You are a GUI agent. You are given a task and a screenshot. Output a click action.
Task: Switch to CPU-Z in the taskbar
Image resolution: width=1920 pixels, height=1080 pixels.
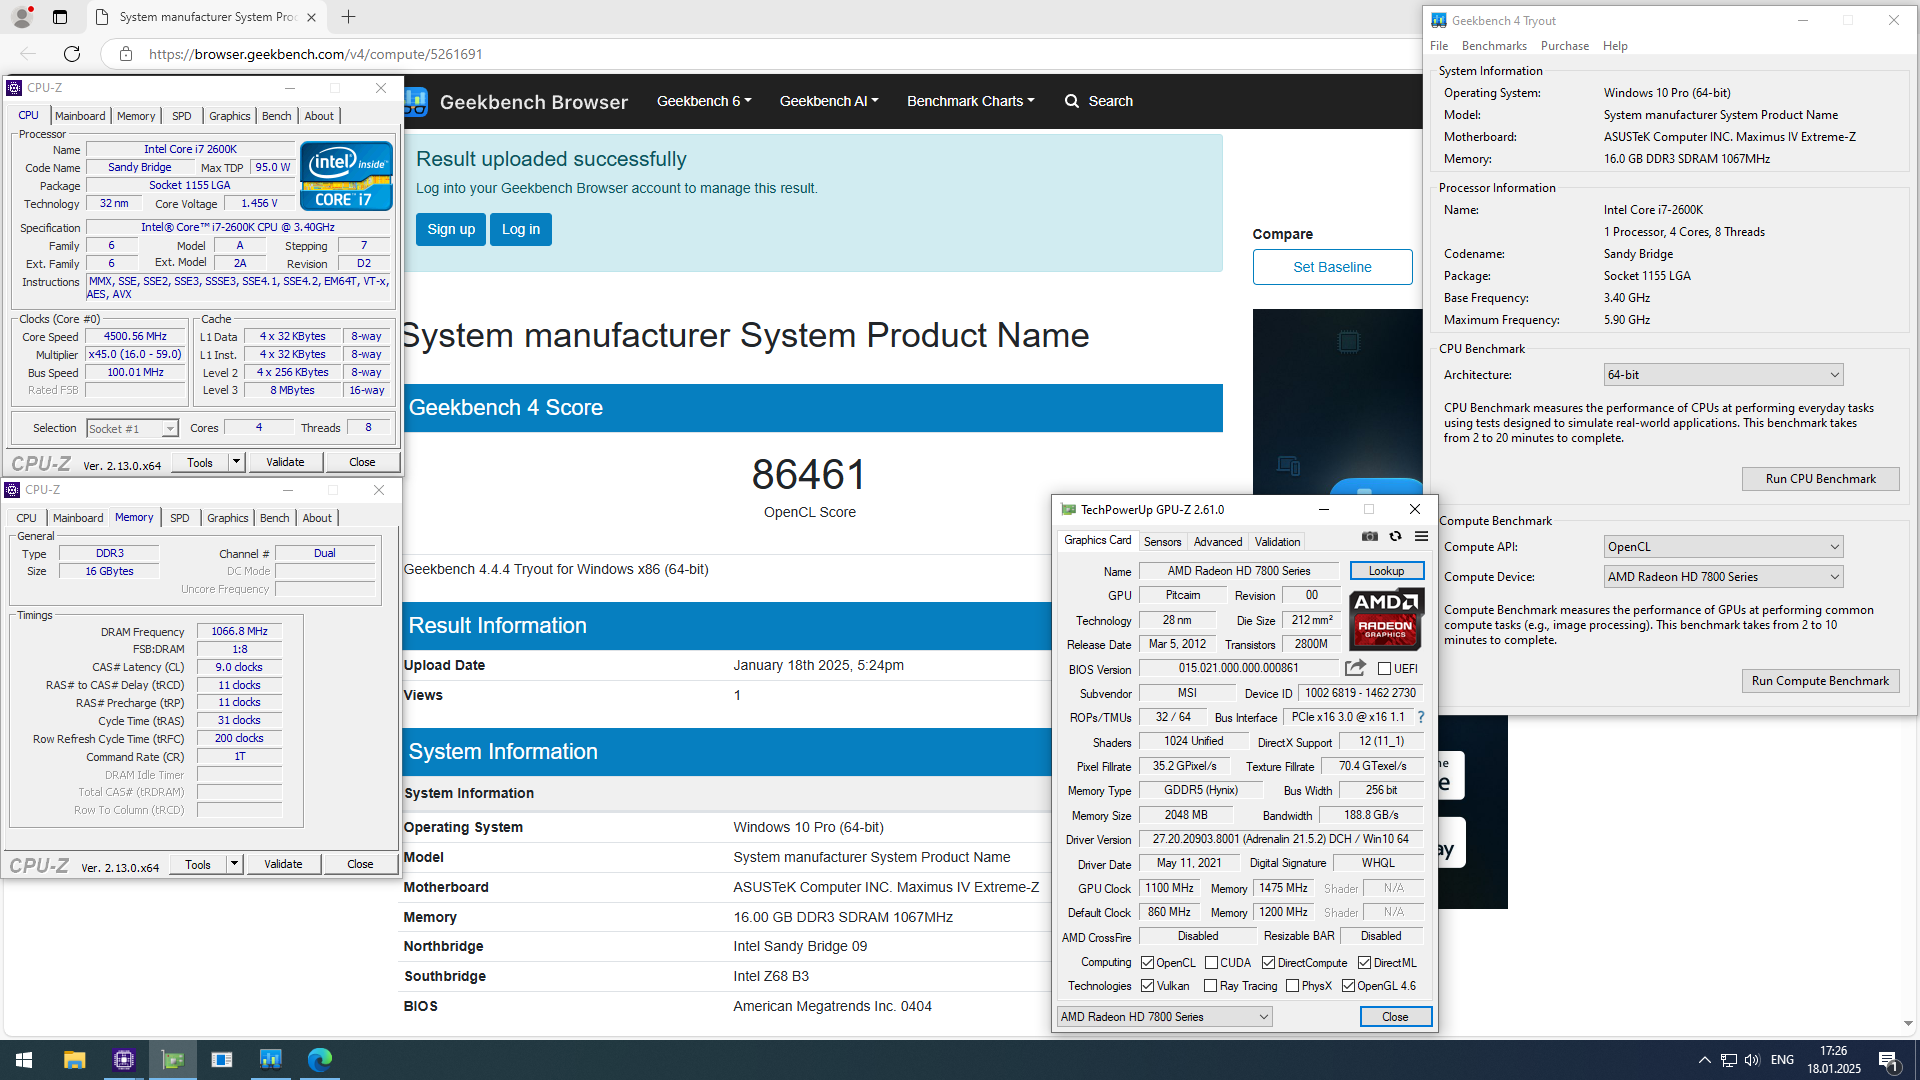pyautogui.click(x=124, y=1059)
